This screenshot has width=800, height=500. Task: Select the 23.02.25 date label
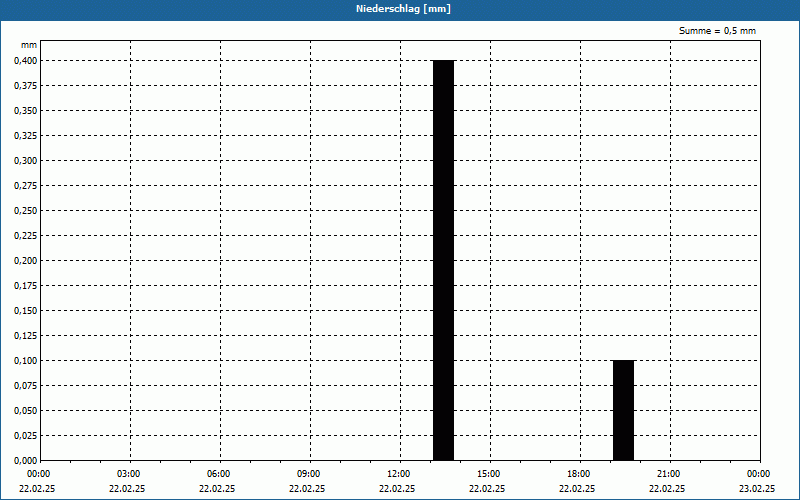pyautogui.click(x=757, y=489)
